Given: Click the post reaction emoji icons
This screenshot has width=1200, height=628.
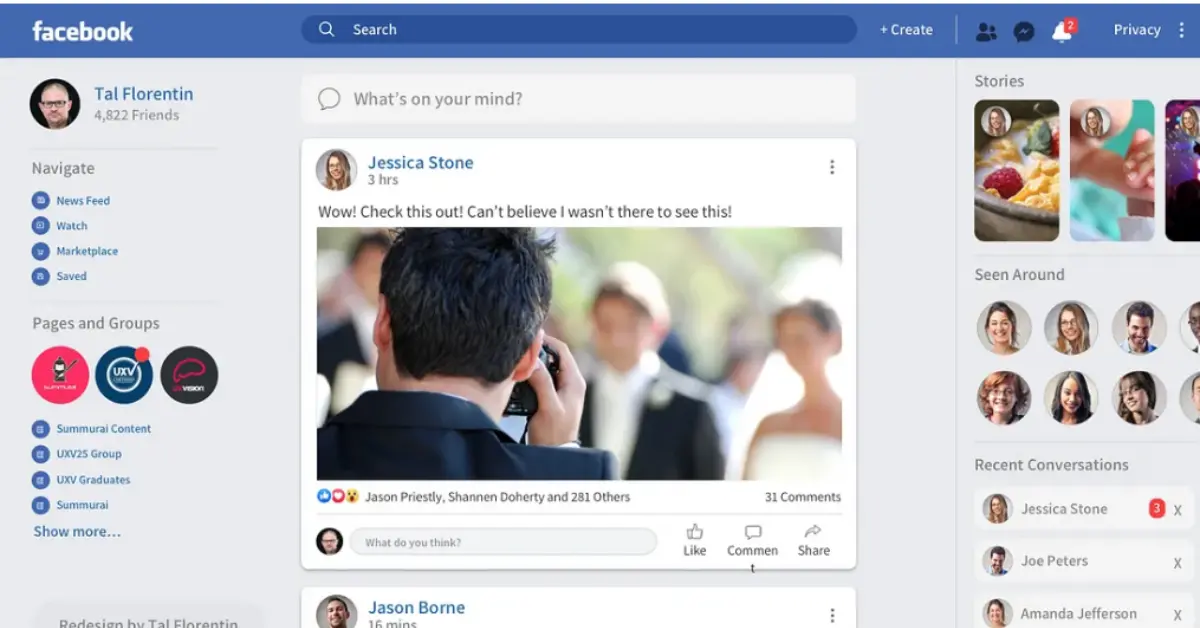Looking at the screenshot, I should (338, 496).
